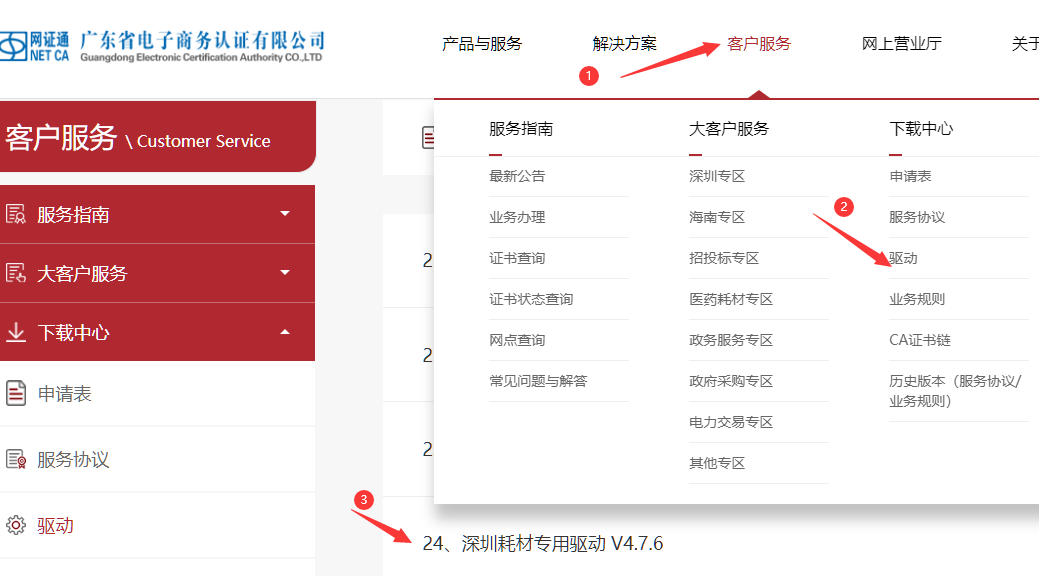Click the 驱动 gear icon in sidebar
1039x576 pixels.
coord(16,526)
